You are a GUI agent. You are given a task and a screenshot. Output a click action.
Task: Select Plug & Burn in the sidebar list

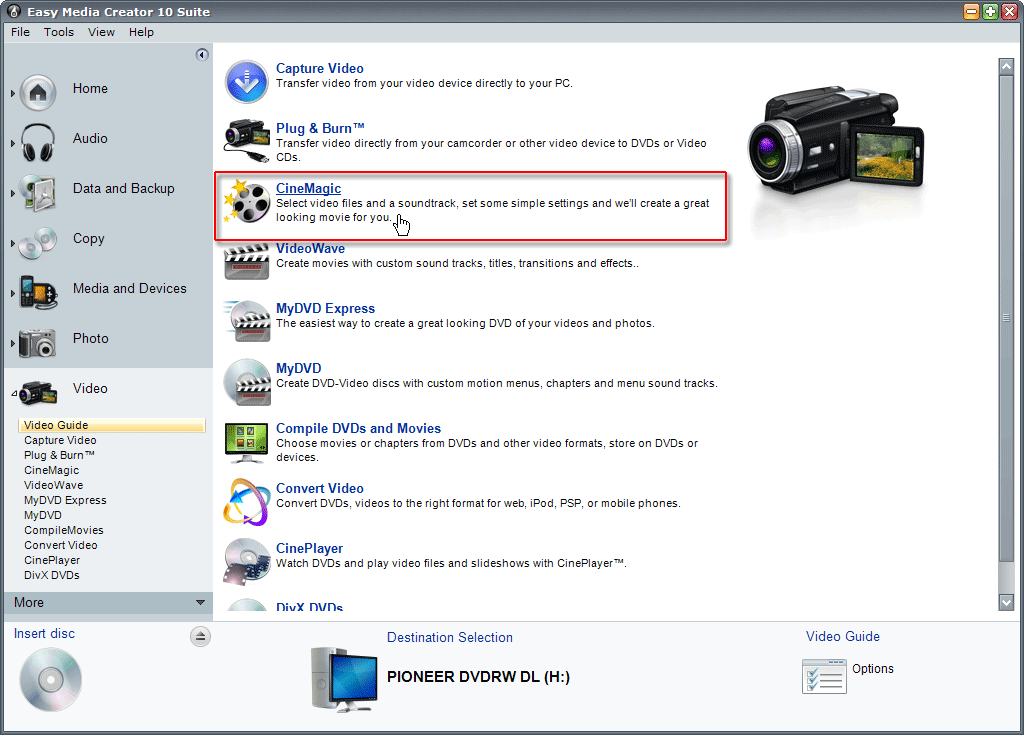coord(59,455)
